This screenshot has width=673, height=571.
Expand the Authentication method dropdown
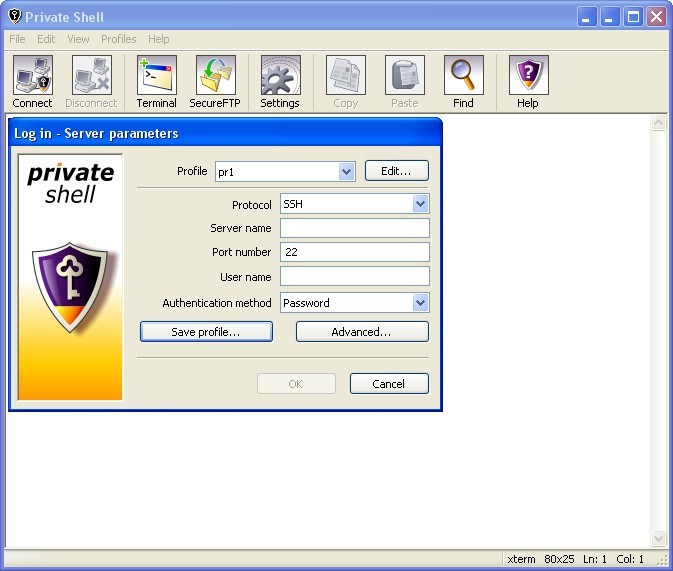click(420, 303)
